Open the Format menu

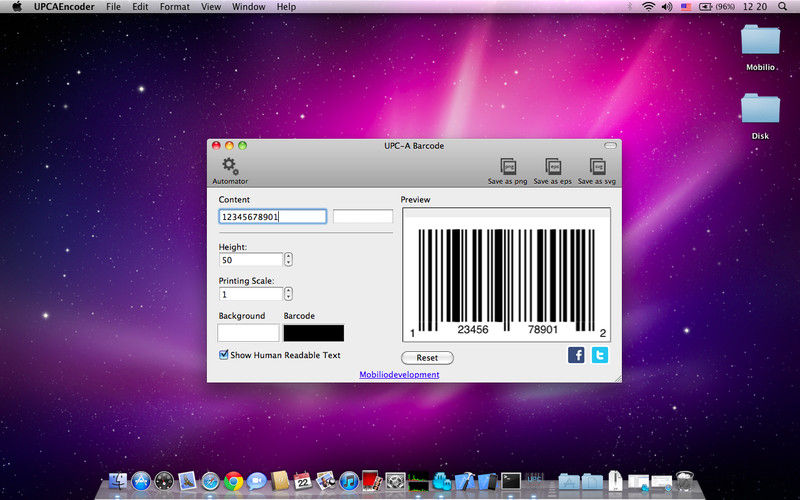174,7
